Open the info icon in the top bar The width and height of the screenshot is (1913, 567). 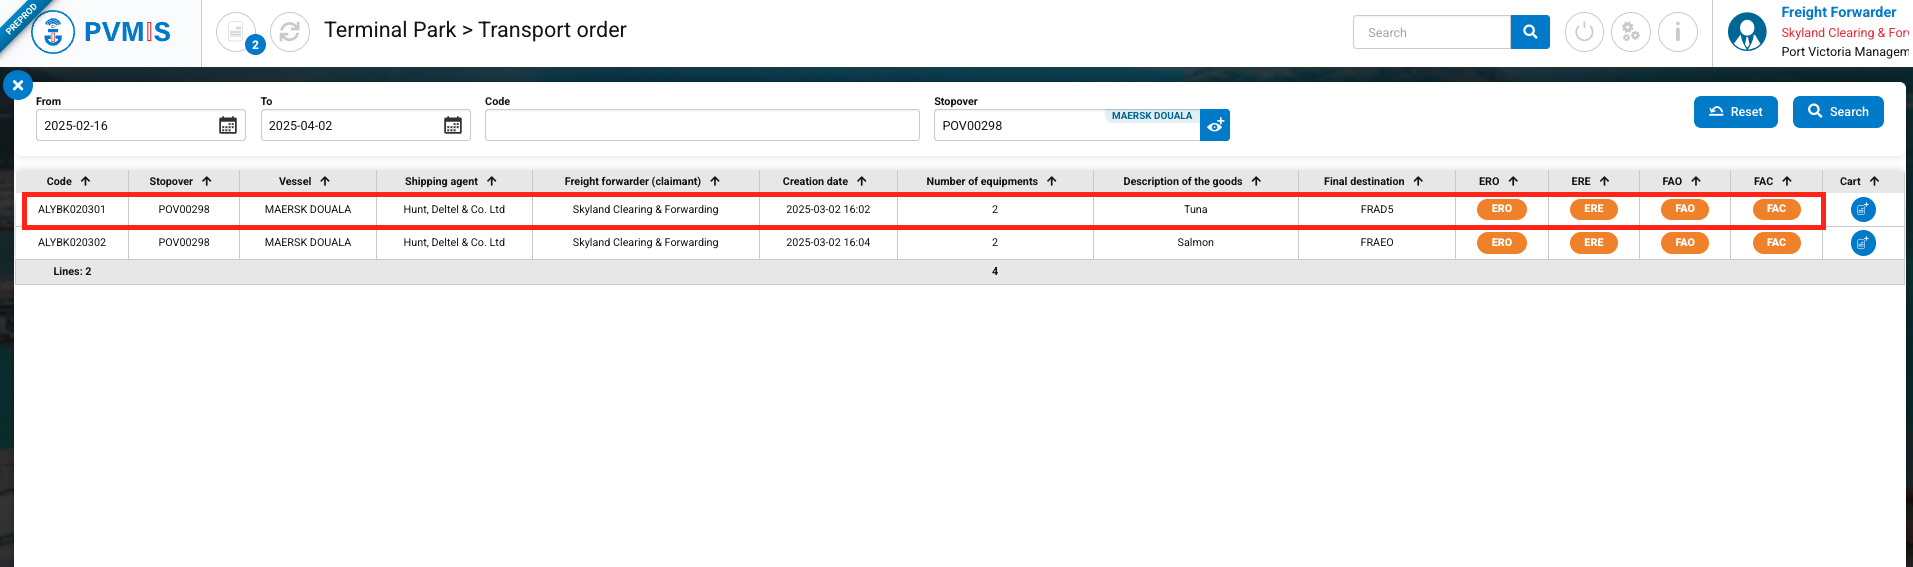coord(1677,32)
